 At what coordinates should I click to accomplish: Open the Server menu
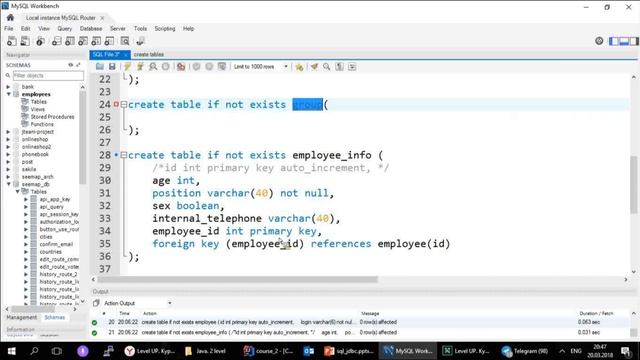118,29
